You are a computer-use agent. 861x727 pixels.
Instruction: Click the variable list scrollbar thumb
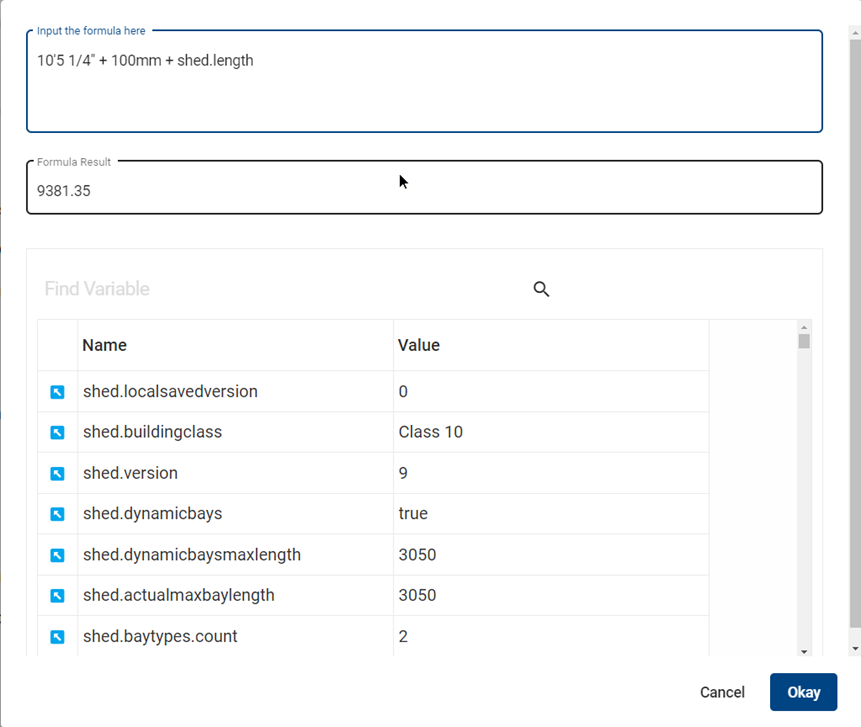[x=804, y=341]
